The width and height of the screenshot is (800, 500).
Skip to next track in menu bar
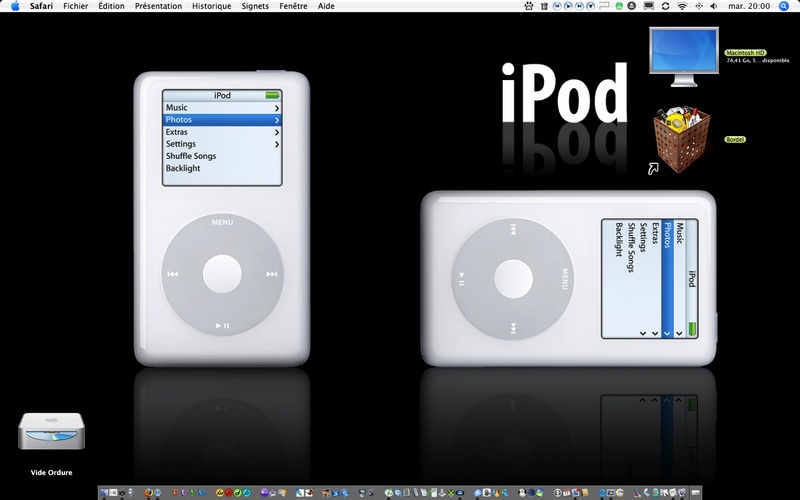(579, 6)
